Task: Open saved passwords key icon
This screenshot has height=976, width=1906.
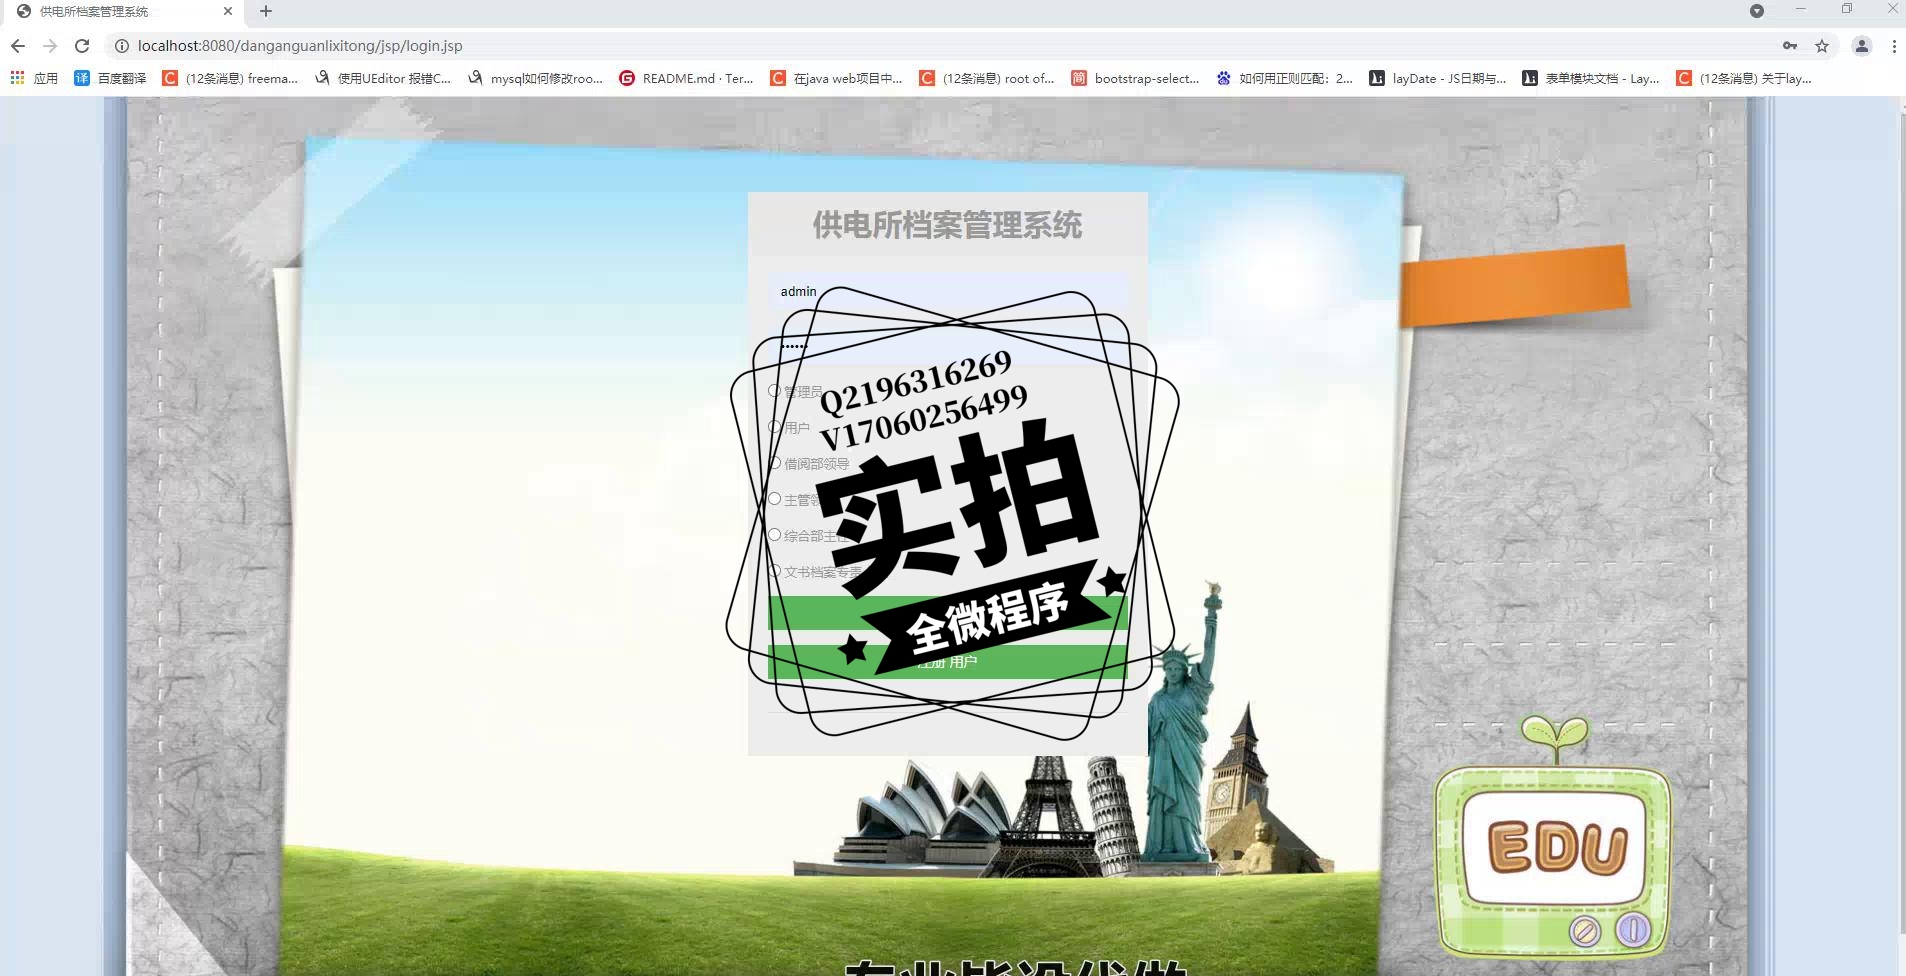Action: (x=1790, y=46)
